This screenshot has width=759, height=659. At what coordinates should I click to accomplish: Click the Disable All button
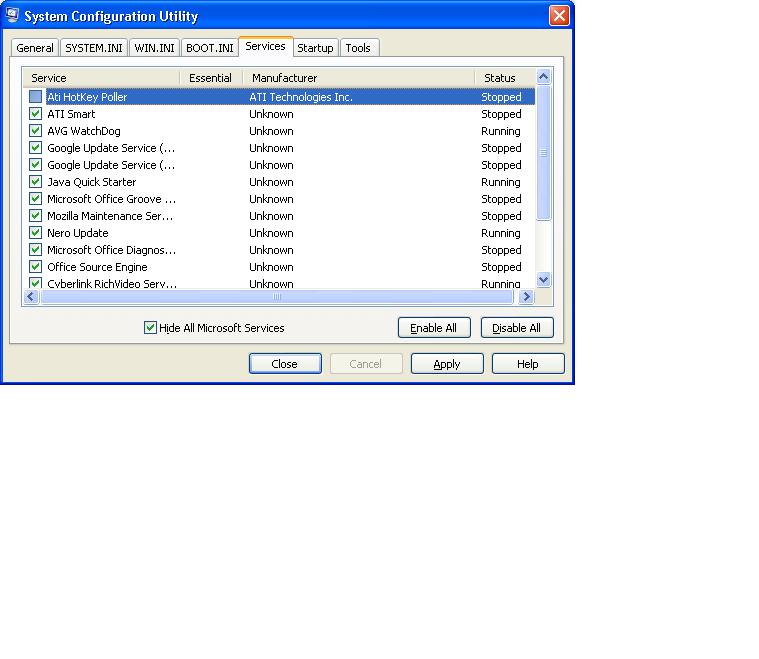[x=517, y=328]
